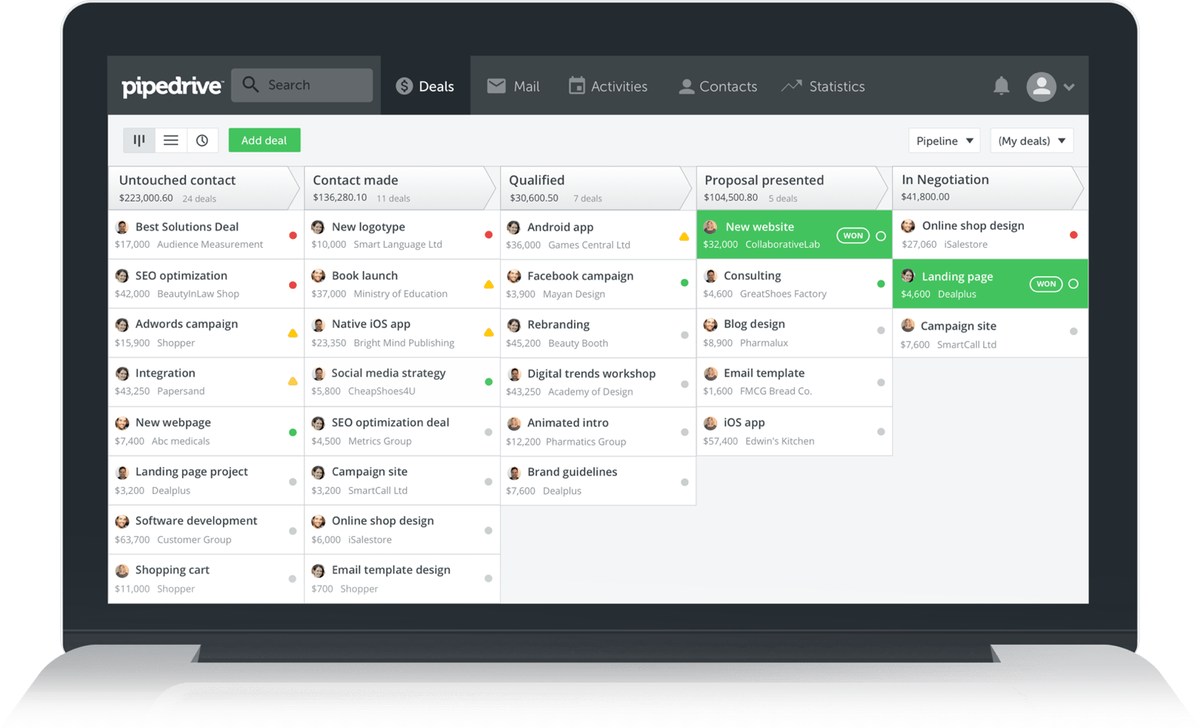Image resolution: width=1200 pixels, height=728 pixels.
Task: Open the Statistics tab
Action: point(823,86)
